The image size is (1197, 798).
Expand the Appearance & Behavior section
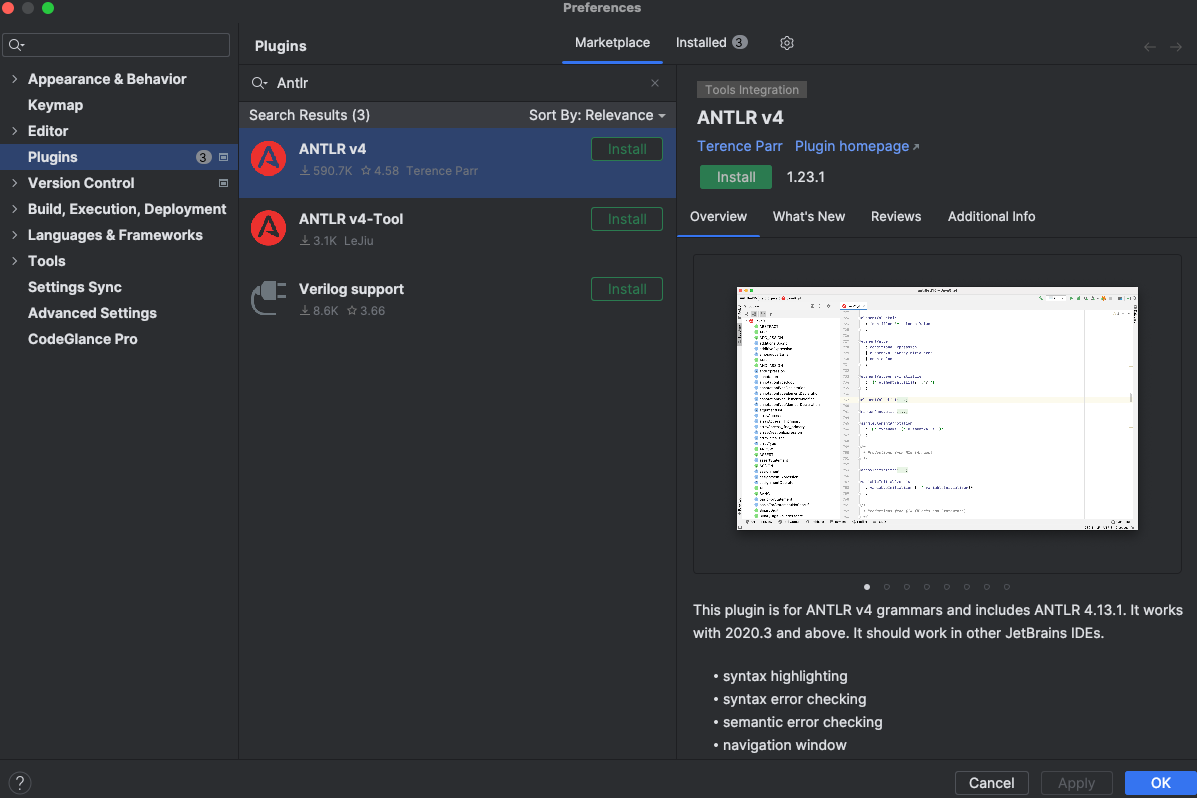pyautogui.click(x=14, y=79)
